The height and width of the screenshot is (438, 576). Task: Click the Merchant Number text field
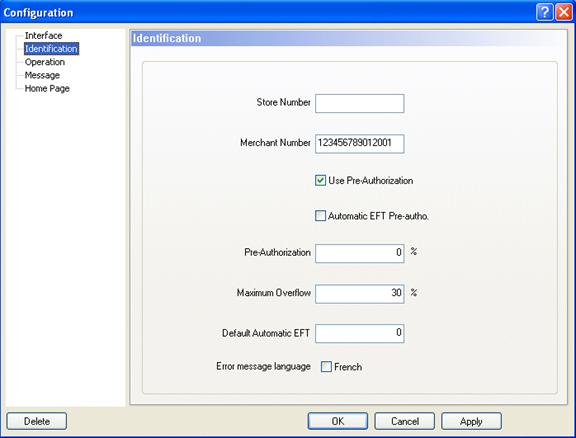pos(360,144)
